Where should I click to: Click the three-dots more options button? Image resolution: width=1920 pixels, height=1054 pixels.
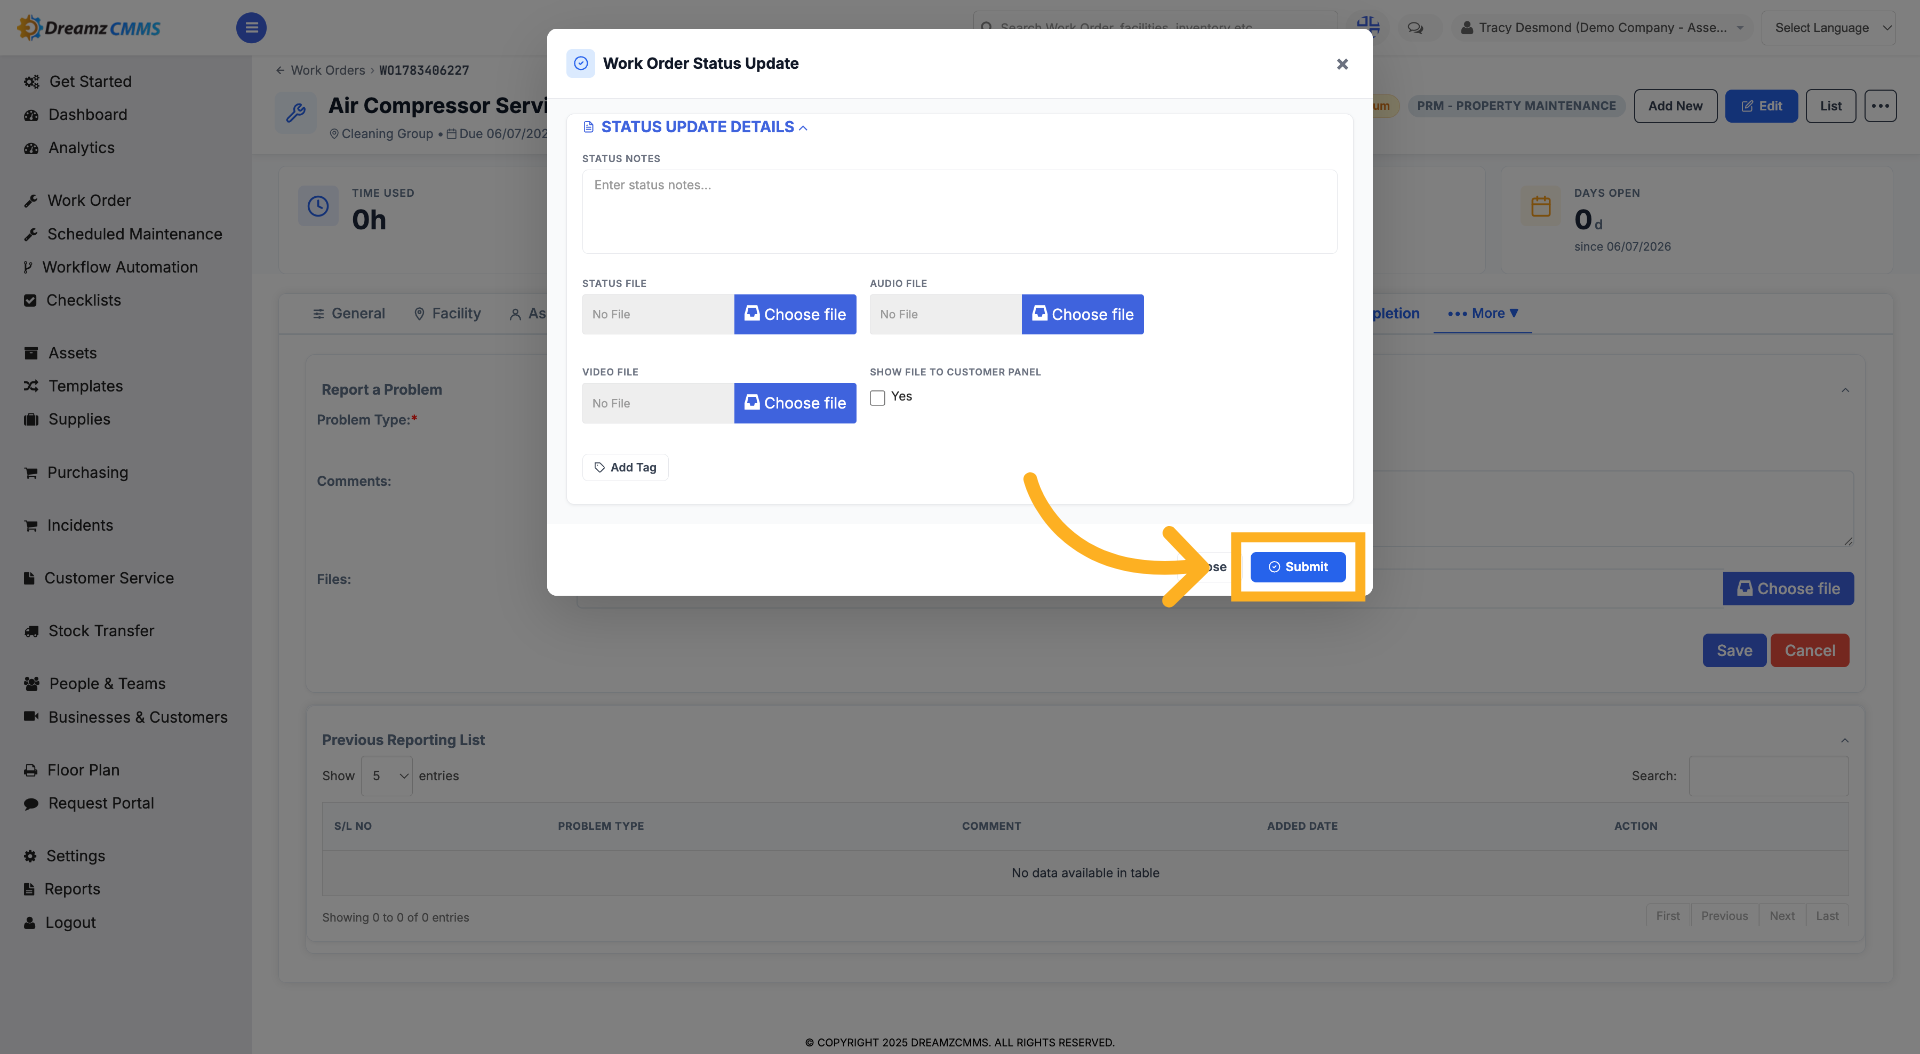pyautogui.click(x=1880, y=106)
